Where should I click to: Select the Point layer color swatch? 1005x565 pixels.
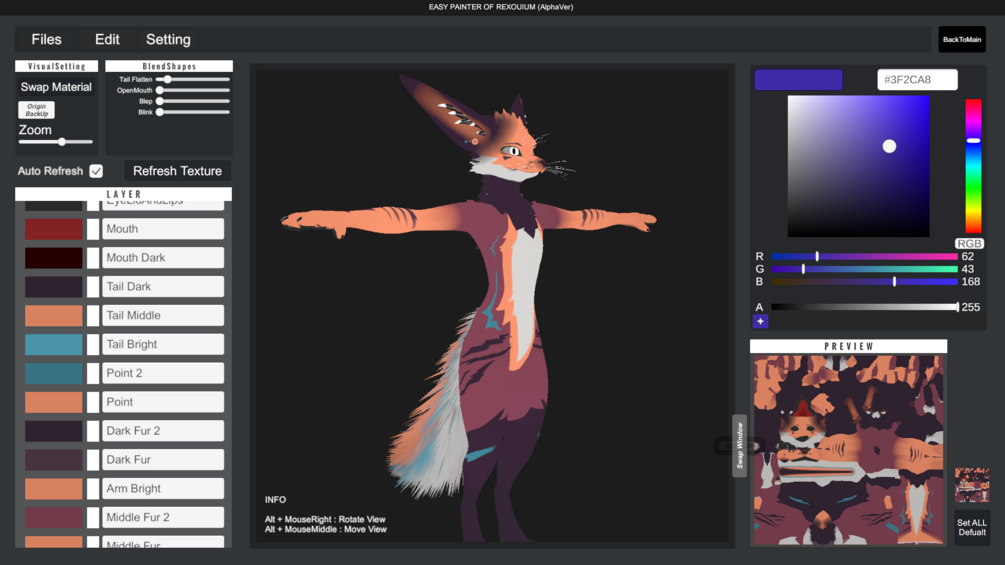[54, 402]
